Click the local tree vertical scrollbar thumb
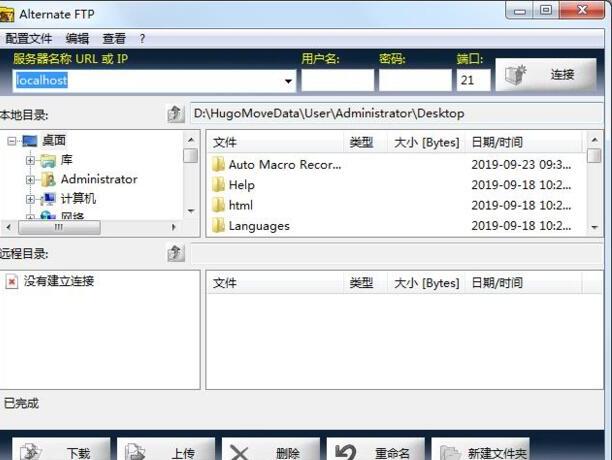This screenshot has width=612, height=460. coord(191,155)
